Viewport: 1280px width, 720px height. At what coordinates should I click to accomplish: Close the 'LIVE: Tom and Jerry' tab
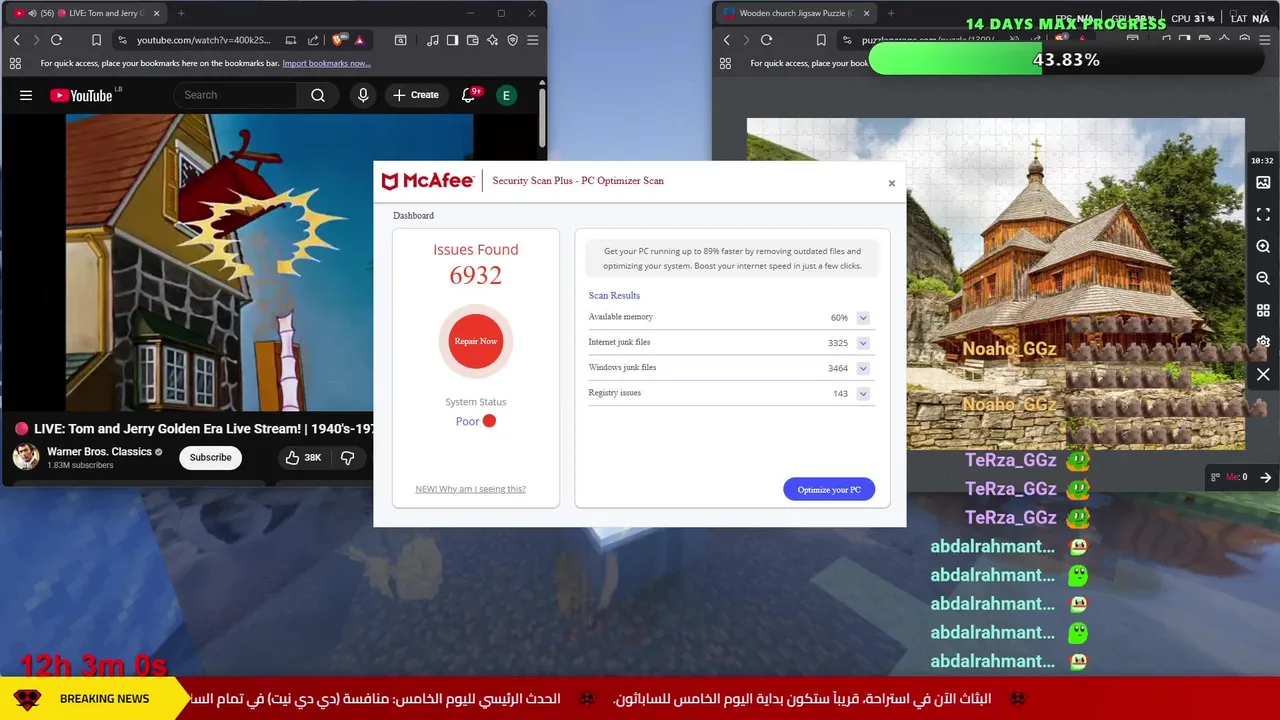point(156,13)
